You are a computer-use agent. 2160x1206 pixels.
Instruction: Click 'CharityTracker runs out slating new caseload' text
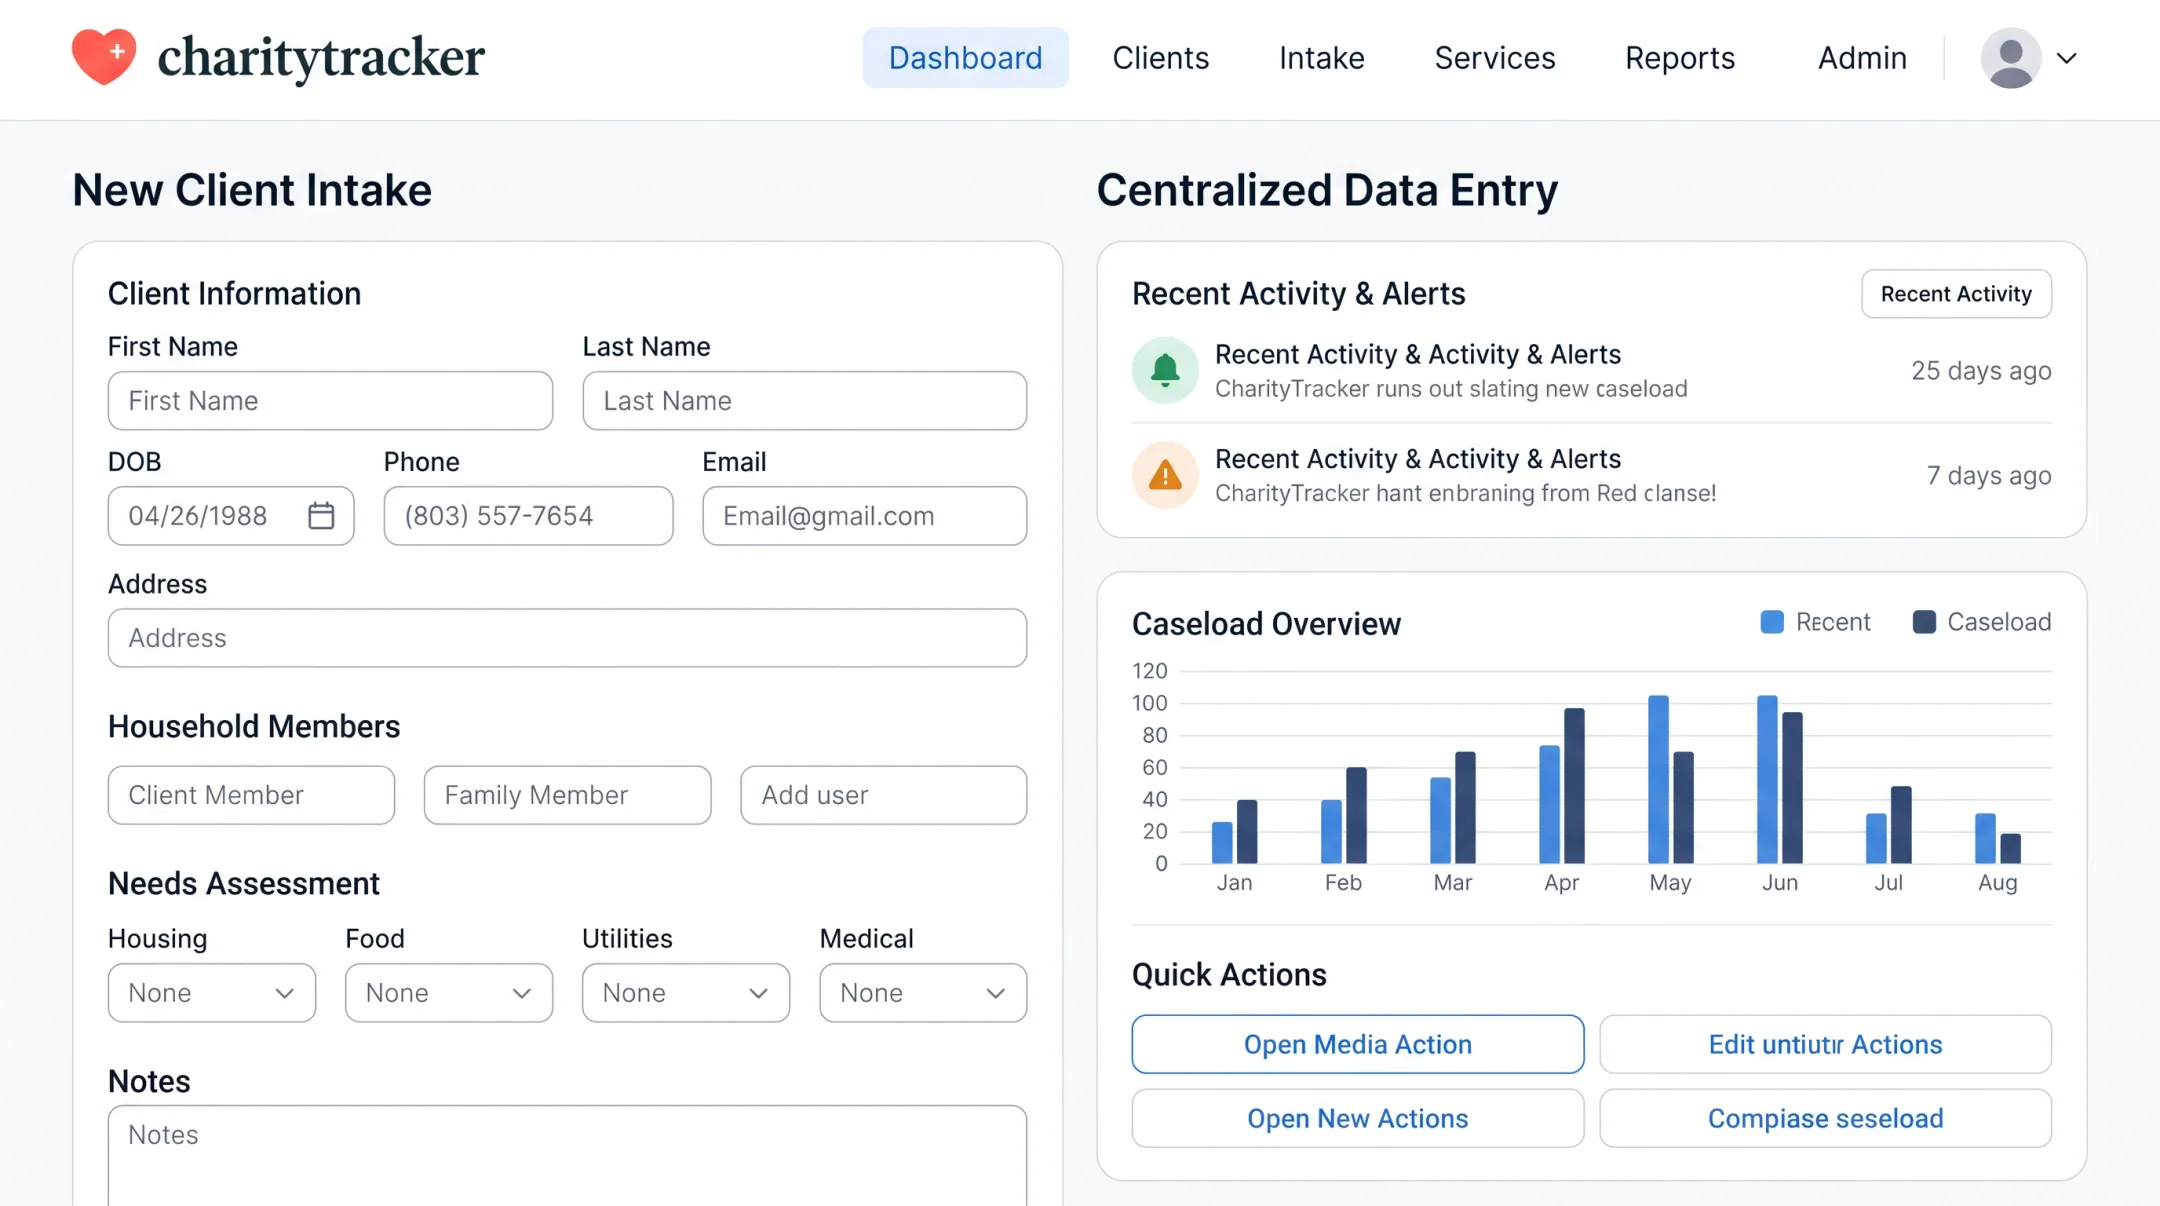coord(1451,389)
